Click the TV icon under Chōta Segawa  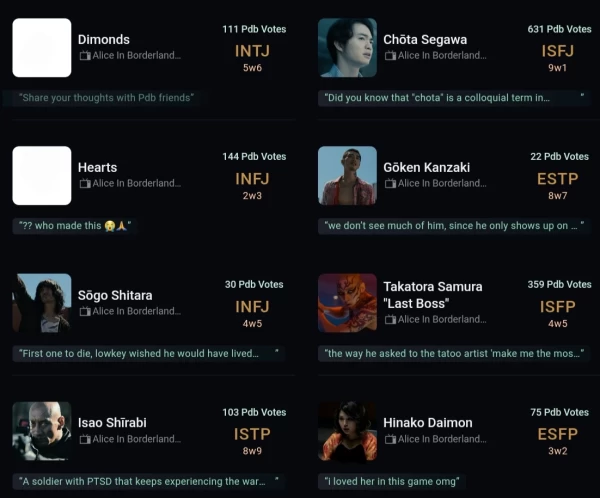[x=390, y=56]
